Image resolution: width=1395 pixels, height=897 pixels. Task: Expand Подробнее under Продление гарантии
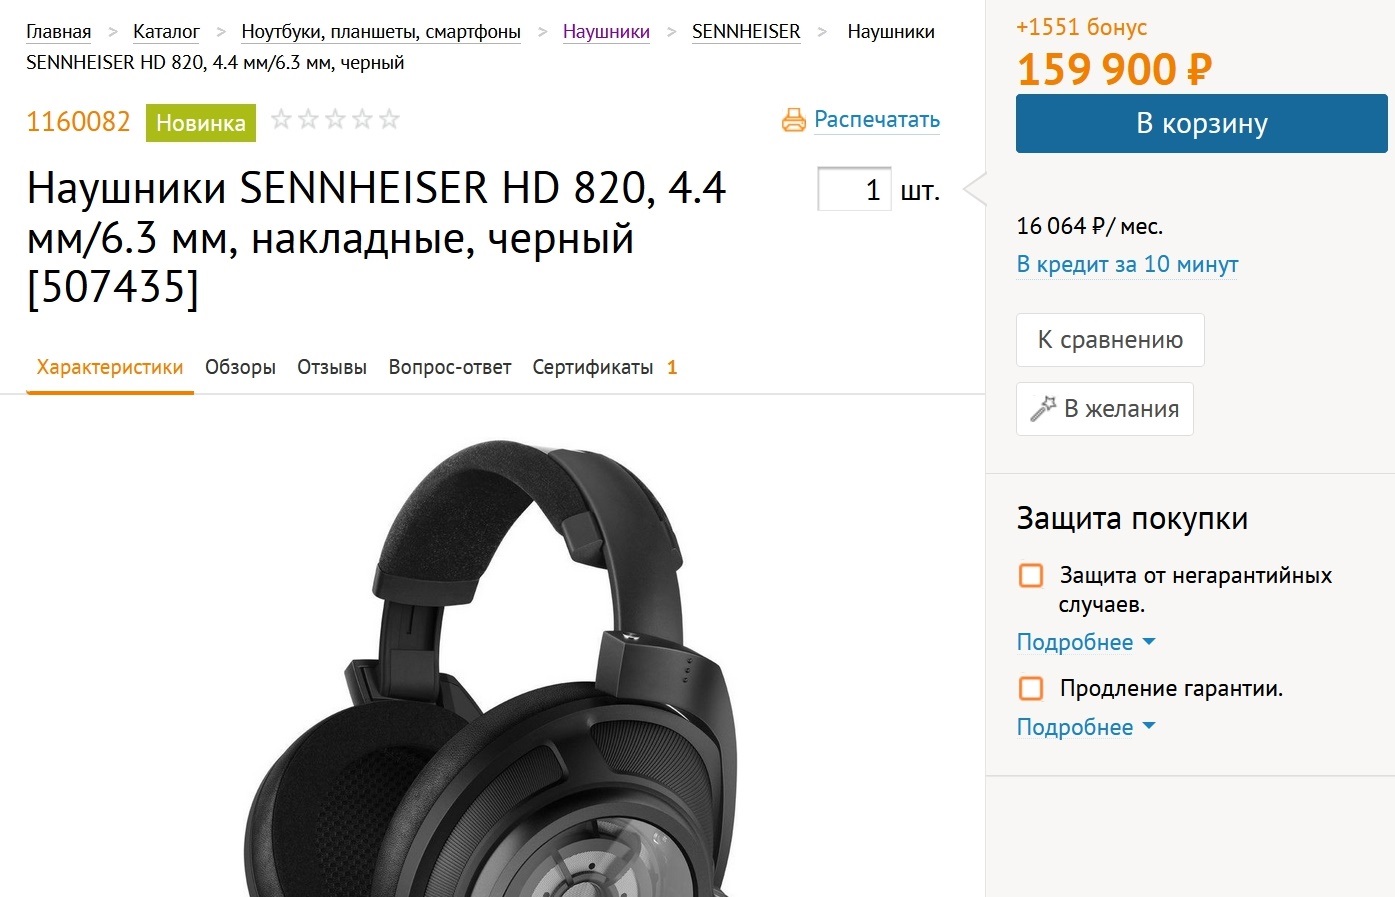click(x=1085, y=727)
